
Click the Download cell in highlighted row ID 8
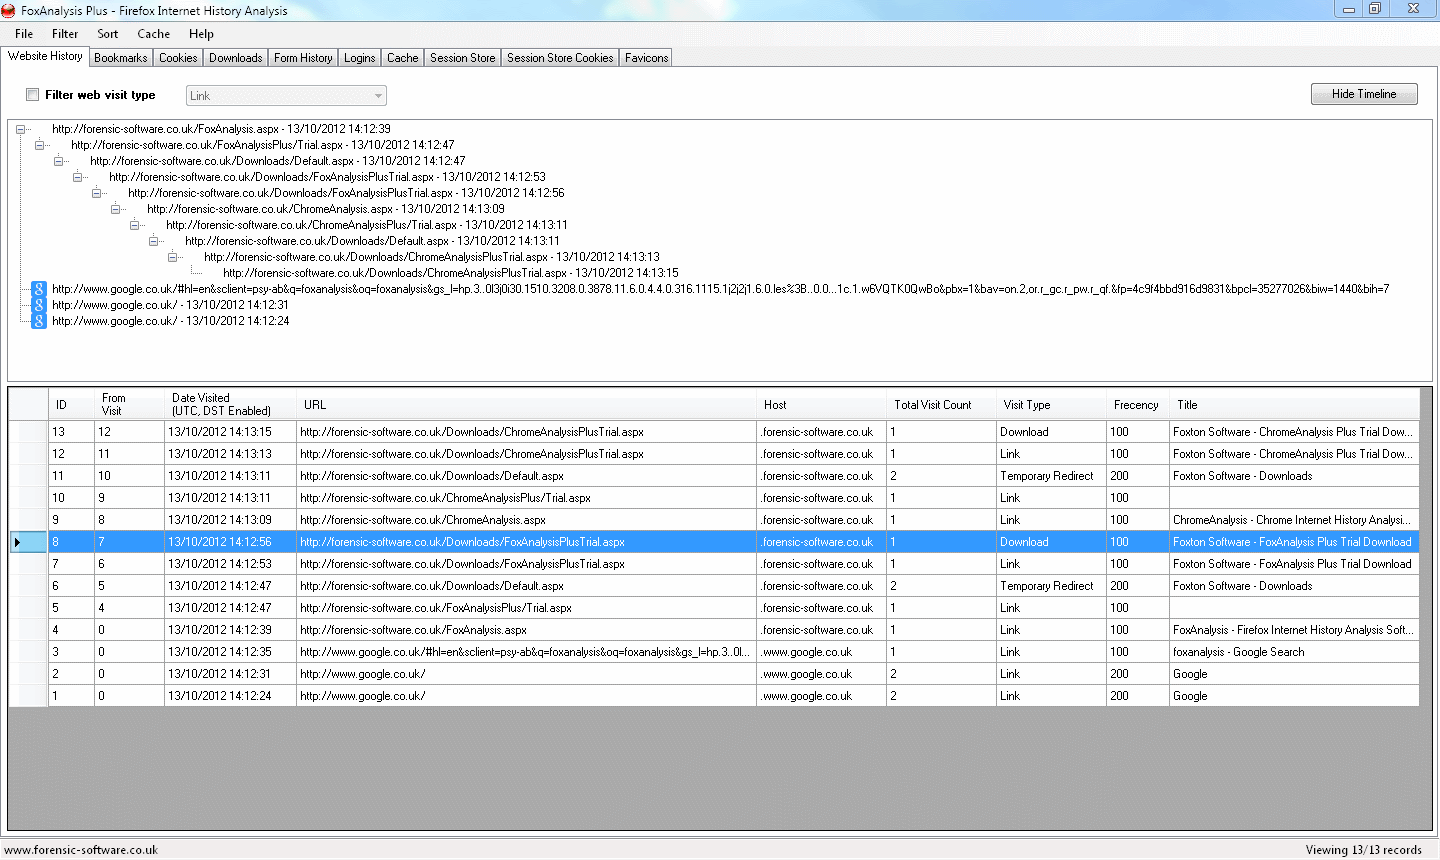click(x=1052, y=542)
